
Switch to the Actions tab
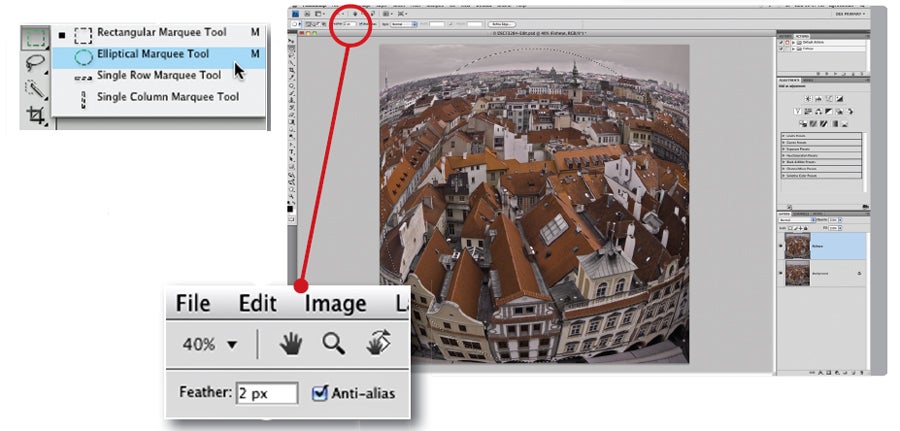[x=802, y=36]
